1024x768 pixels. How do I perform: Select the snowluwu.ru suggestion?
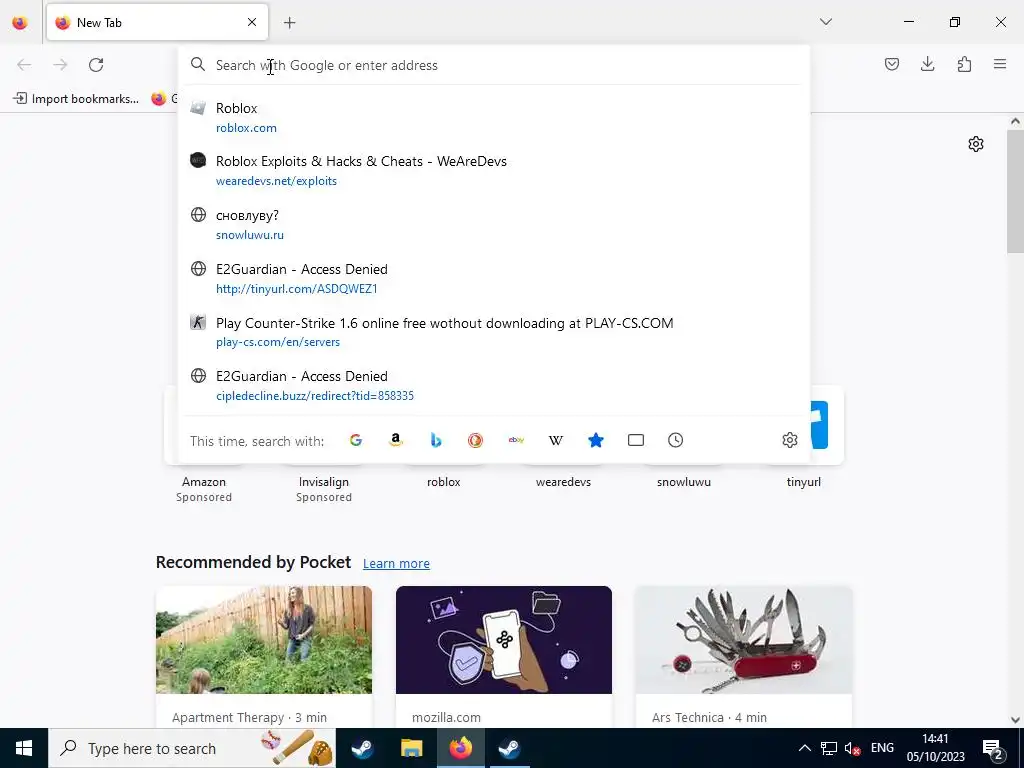click(494, 225)
